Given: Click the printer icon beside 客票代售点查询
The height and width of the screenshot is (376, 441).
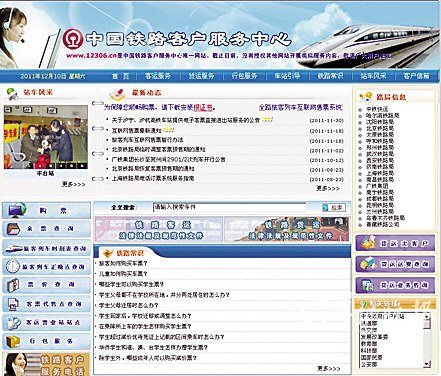Looking at the screenshot, I should [x=14, y=304].
